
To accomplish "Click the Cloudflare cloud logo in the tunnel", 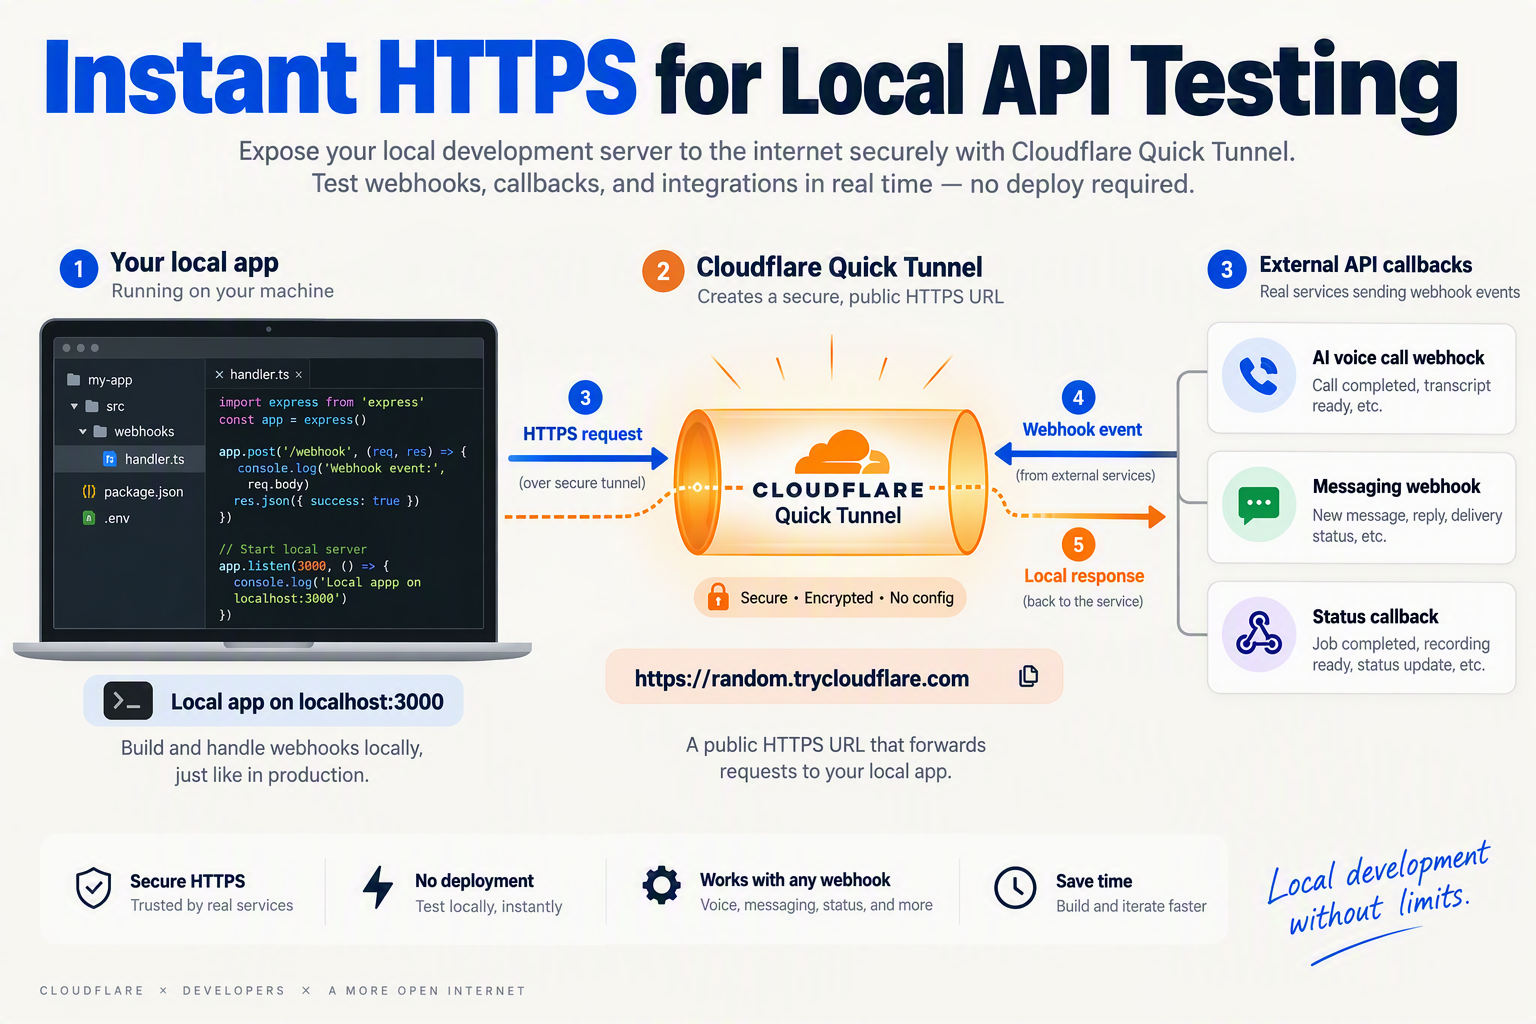I will (x=842, y=452).
